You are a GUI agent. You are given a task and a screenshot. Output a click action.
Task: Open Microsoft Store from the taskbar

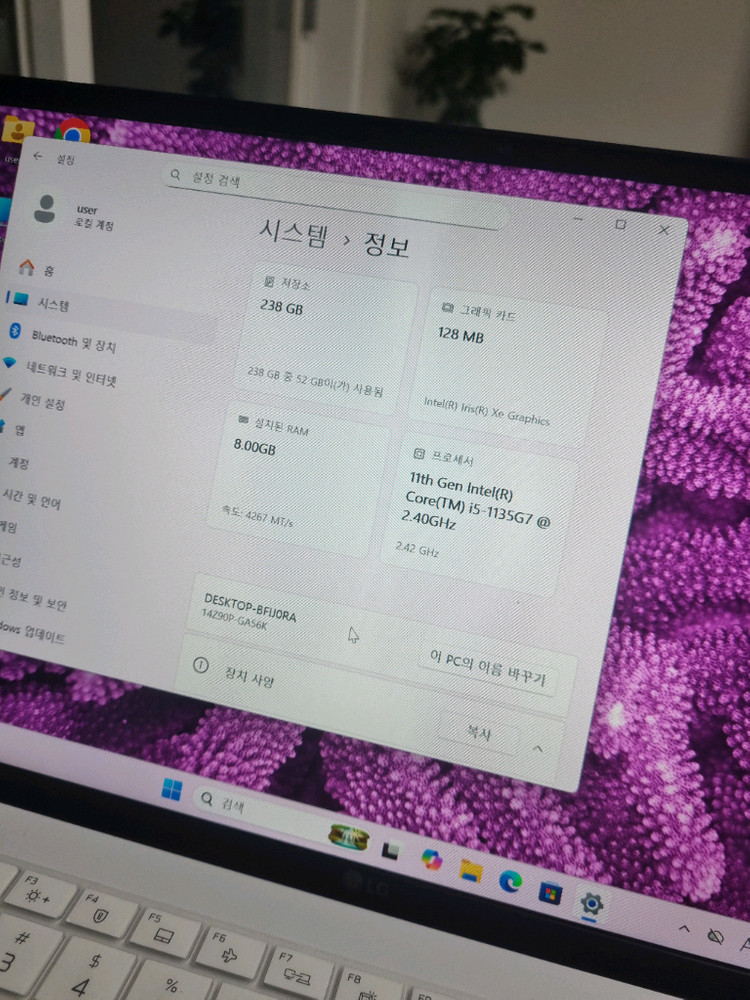(550, 892)
